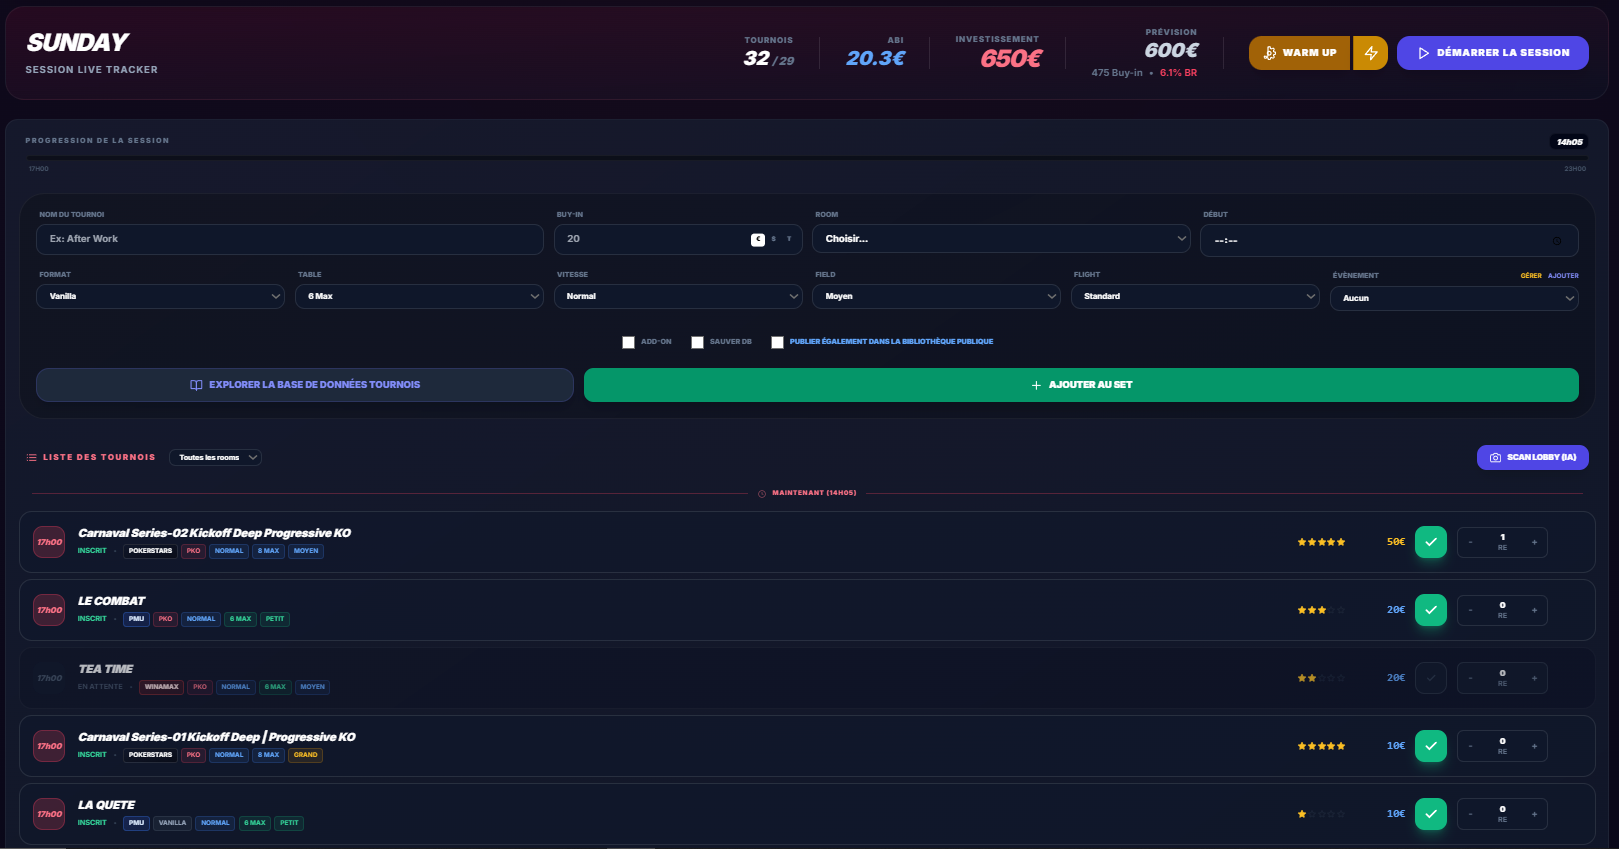Open the Vitesse dropdown set to Normal
The image size is (1619, 849).
(x=678, y=297)
